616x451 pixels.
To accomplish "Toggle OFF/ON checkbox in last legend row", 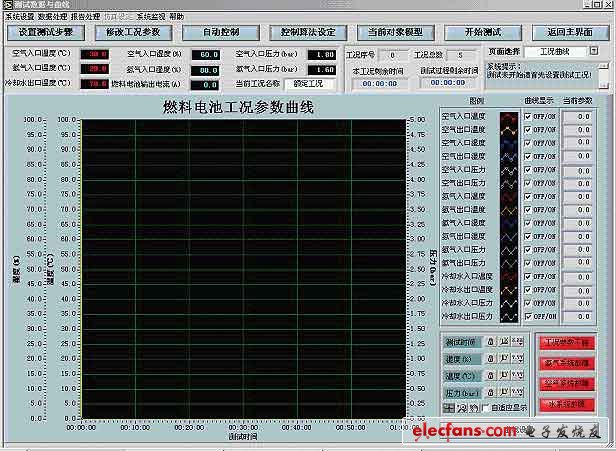I will click(529, 315).
